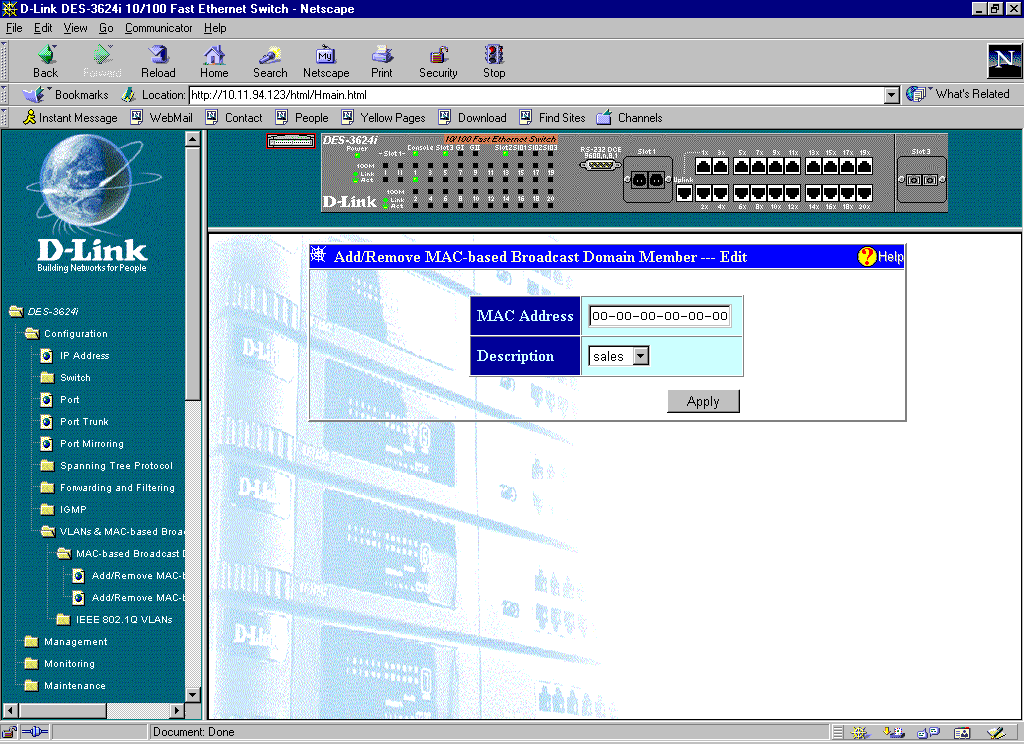Select Port Mirroring in the sidebar
Screen dimensions: 1024x744
point(91,444)
